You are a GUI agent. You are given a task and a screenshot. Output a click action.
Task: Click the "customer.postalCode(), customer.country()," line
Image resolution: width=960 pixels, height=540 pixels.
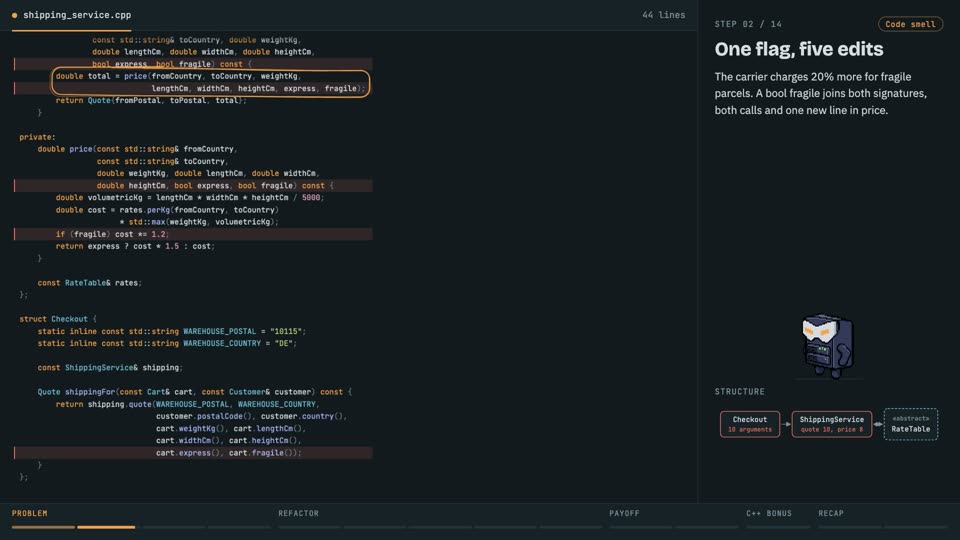[x=251, y=416]
